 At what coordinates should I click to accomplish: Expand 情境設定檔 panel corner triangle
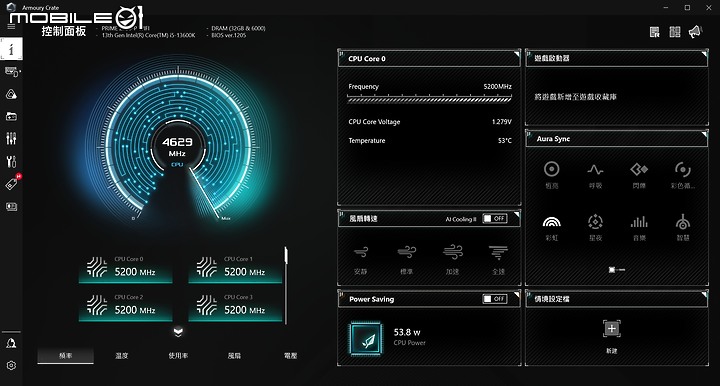click(x=704, y=294)
